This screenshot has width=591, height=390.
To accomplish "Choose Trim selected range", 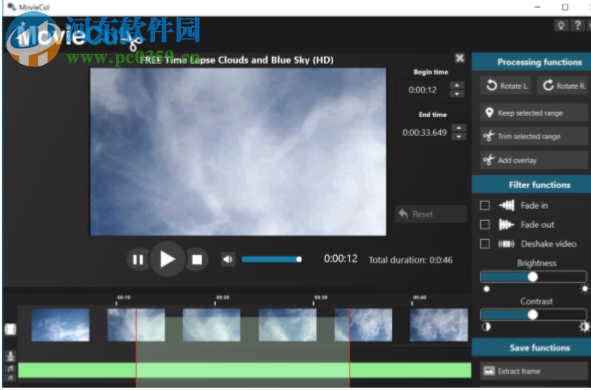I will pos(534,136).
